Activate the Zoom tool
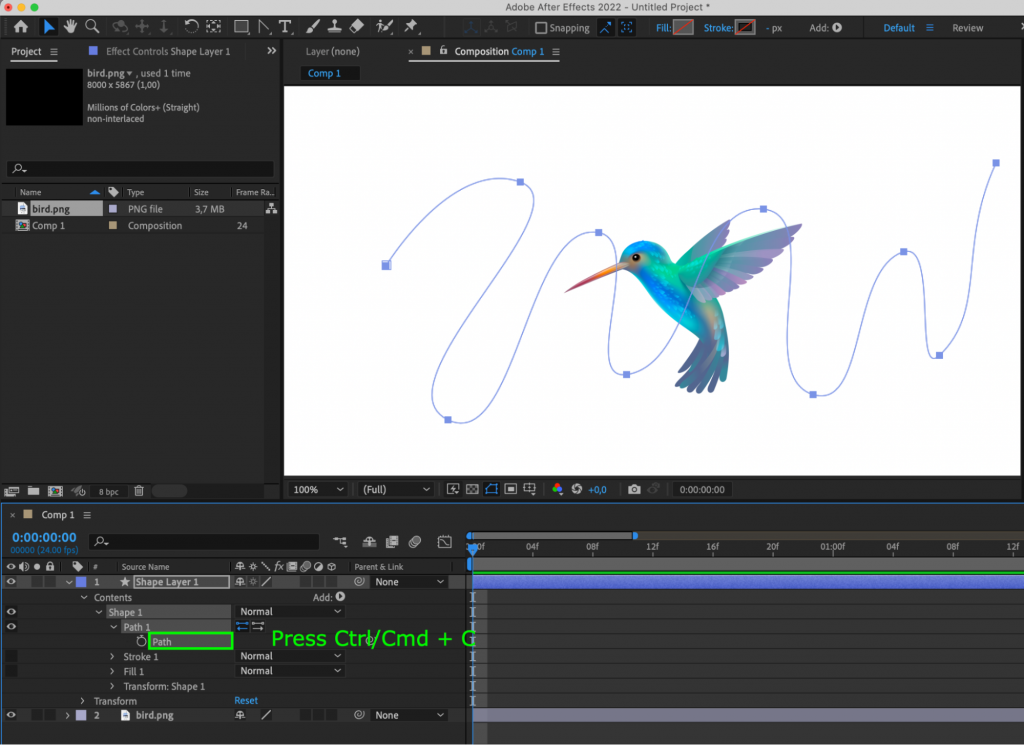 pos(93,27)
